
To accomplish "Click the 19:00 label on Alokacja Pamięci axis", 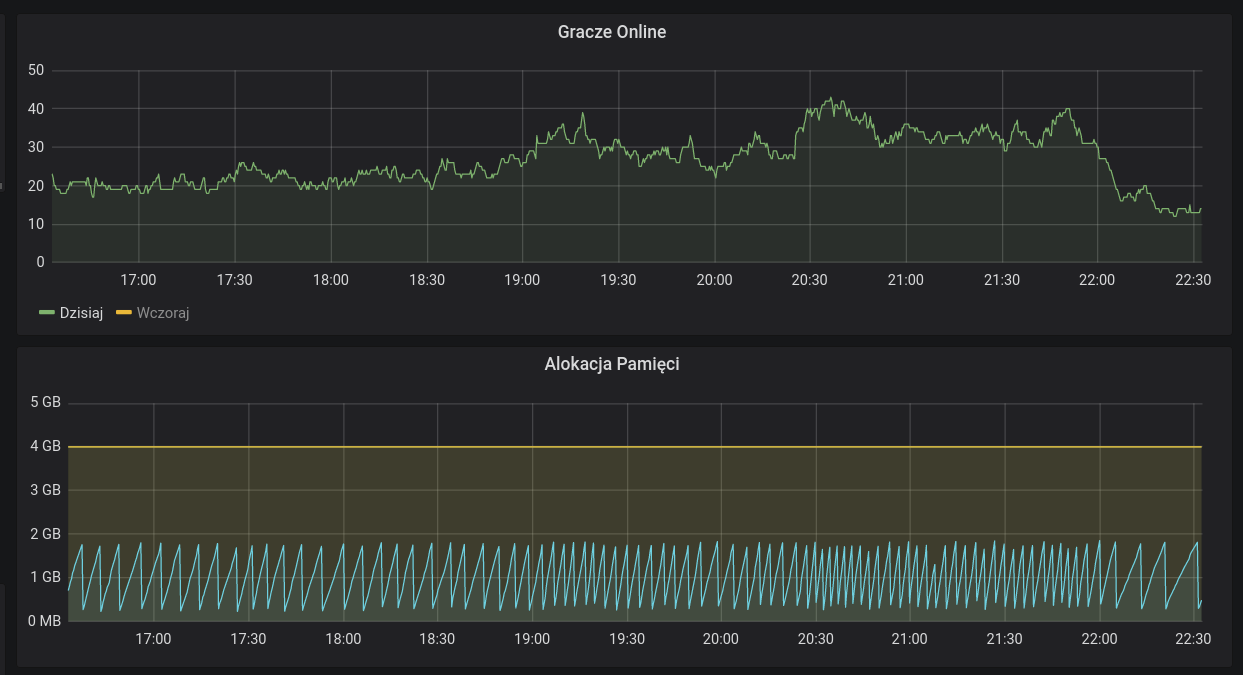I will click(x=532, y=639).
